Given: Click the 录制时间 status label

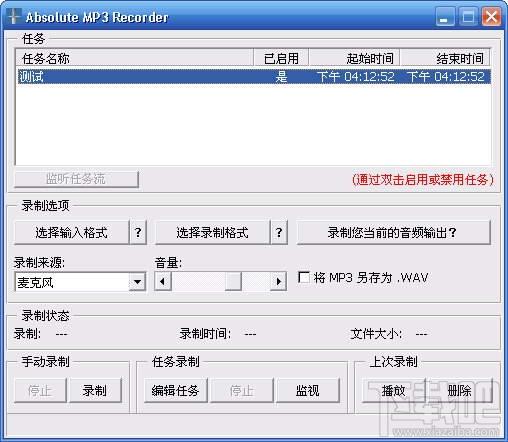Looking at the screenshot, I should point(205,333).
